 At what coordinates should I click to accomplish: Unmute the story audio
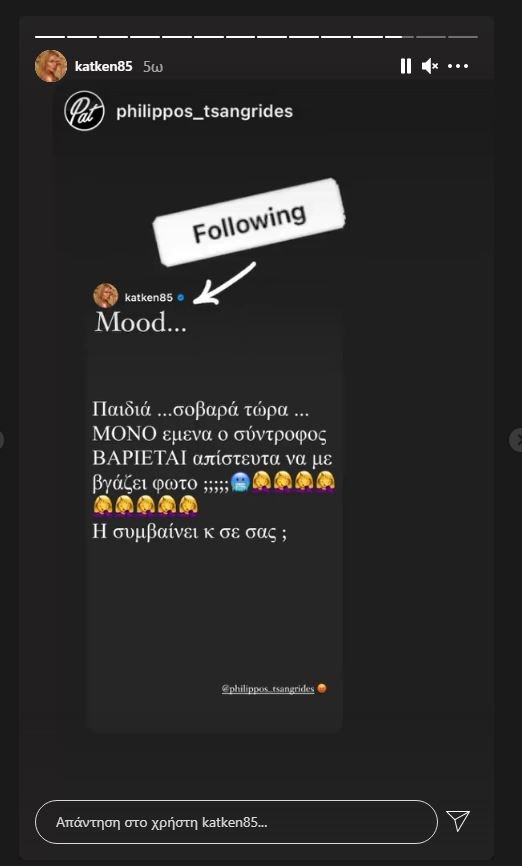pos(430,66)
